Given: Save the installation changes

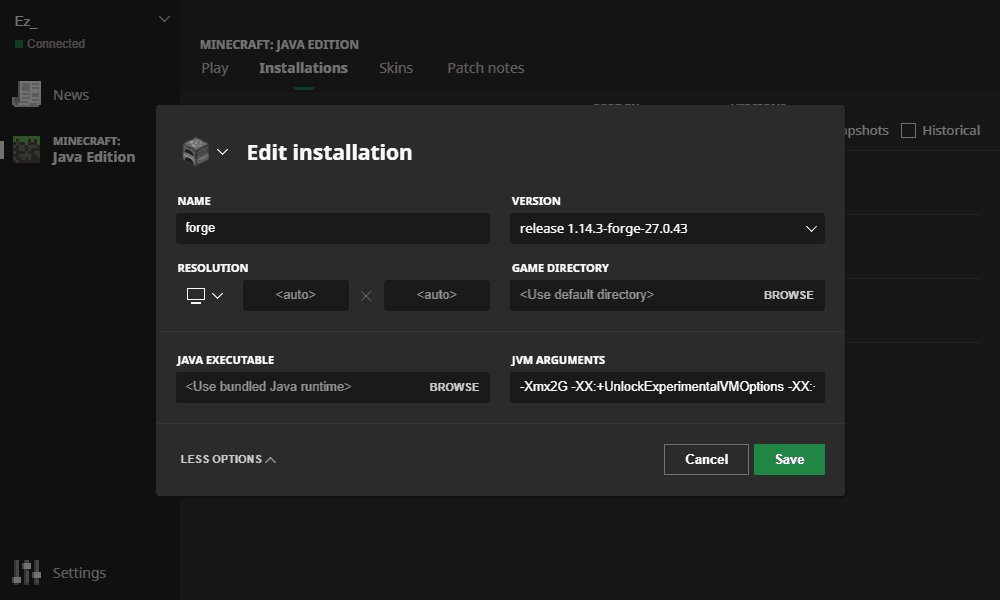Looking at the screenshot, I should point(790,459).
